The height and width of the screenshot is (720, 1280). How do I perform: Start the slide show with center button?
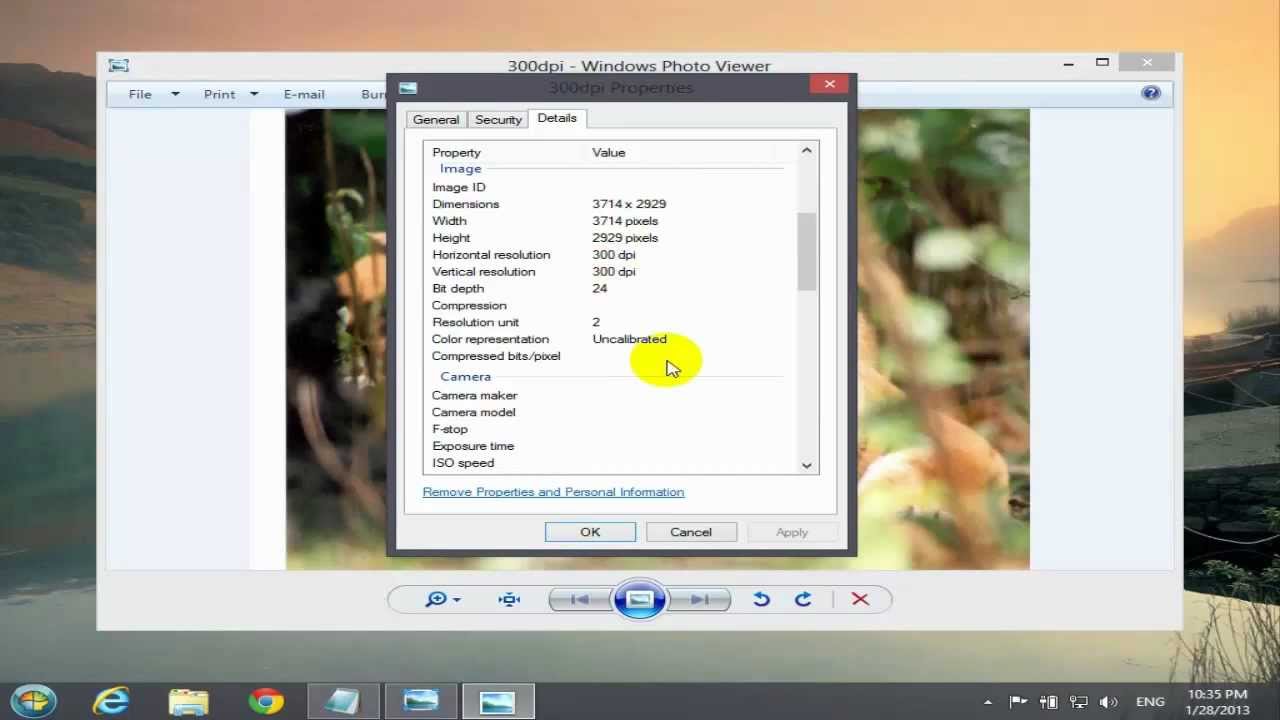640,599
